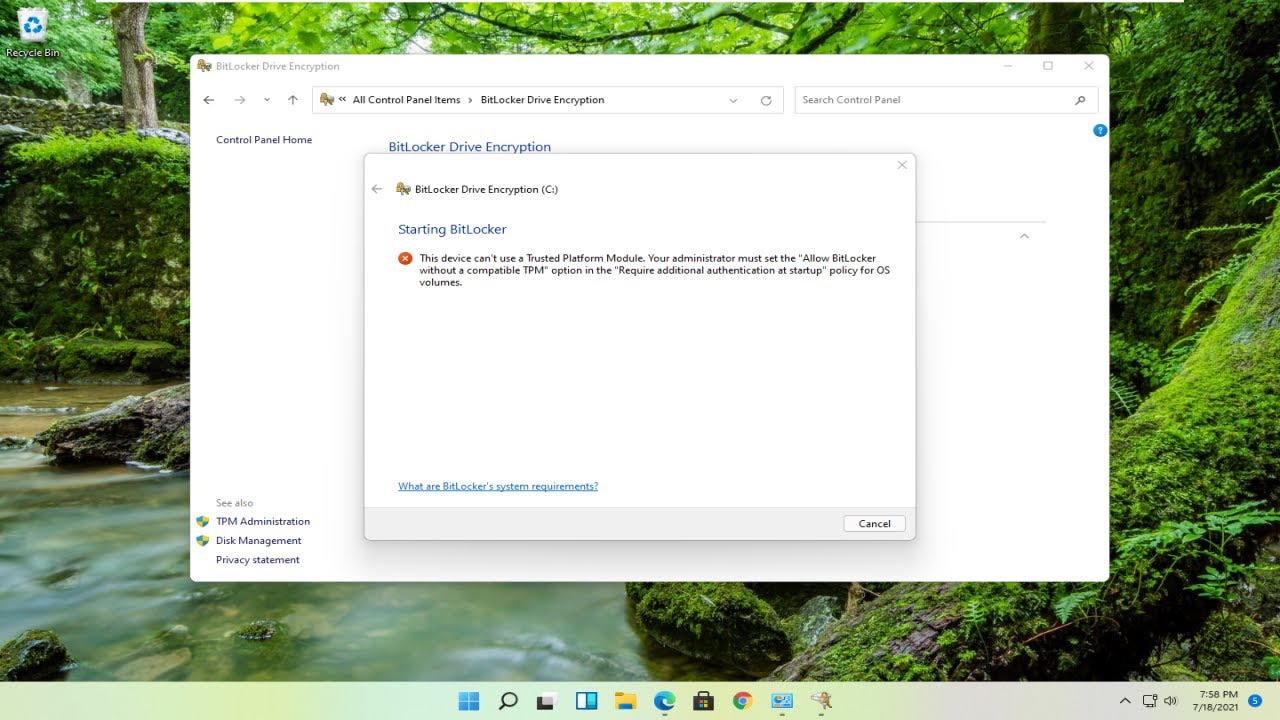
Task: Switch to Control Panel taskbar icon
Action: pos(781,701)
